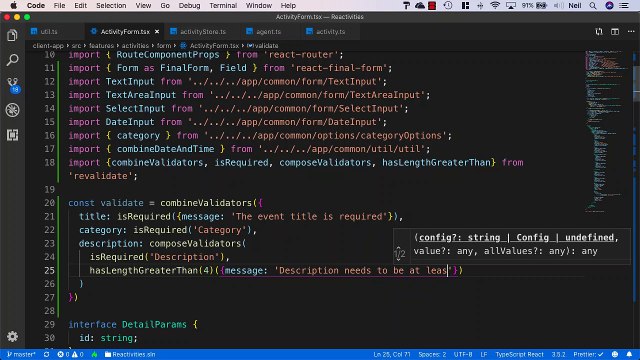Split the editor to the right
The width and height of the screenshot is (640, 360).
click(x=615, y=31)
